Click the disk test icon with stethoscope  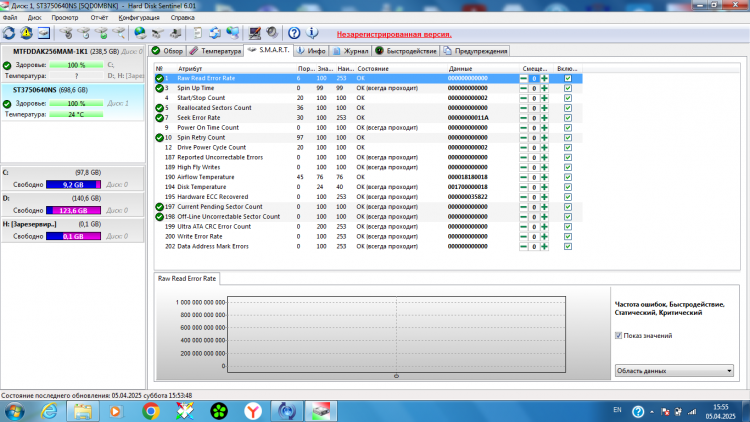(66, 33)
